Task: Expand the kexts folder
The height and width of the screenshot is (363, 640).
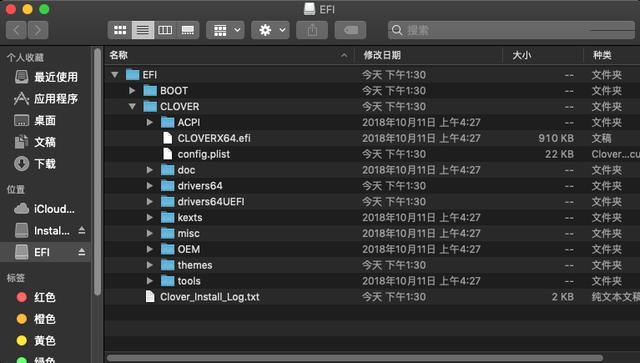Action: click(x=150, y=218)
